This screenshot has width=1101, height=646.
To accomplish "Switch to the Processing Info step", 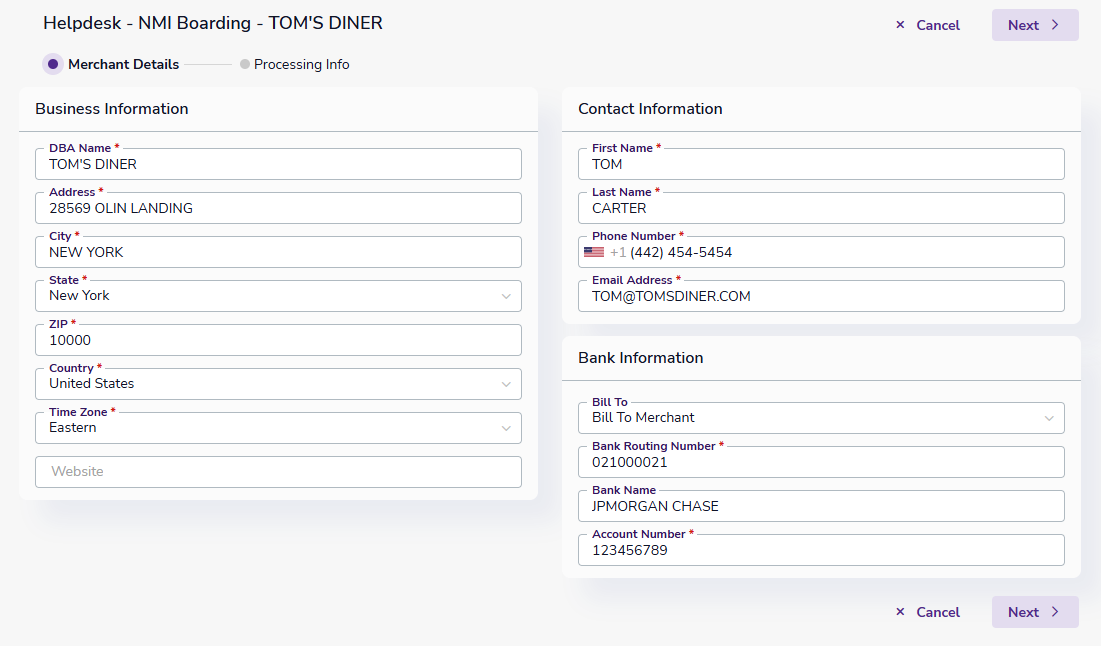I will pyautogui.click(x=301, y=64).
